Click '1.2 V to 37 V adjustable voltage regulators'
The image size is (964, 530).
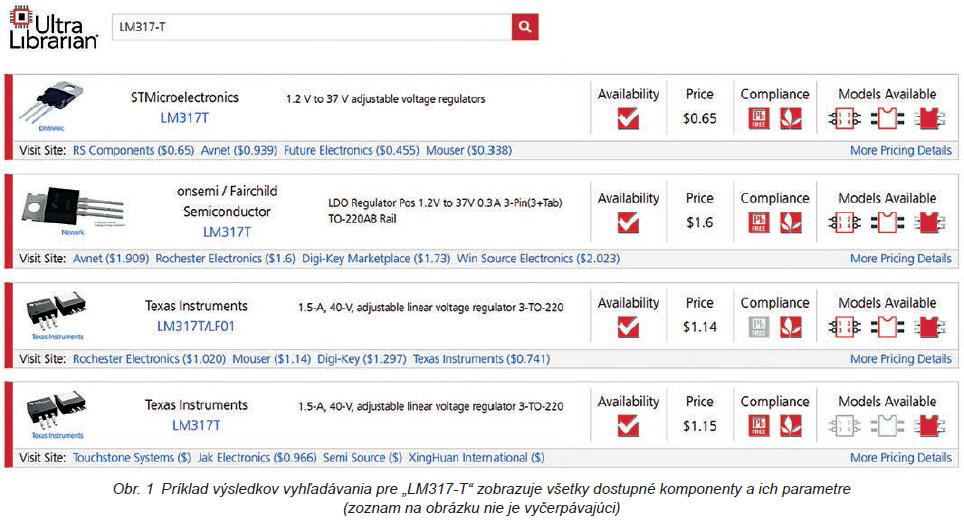385,99
